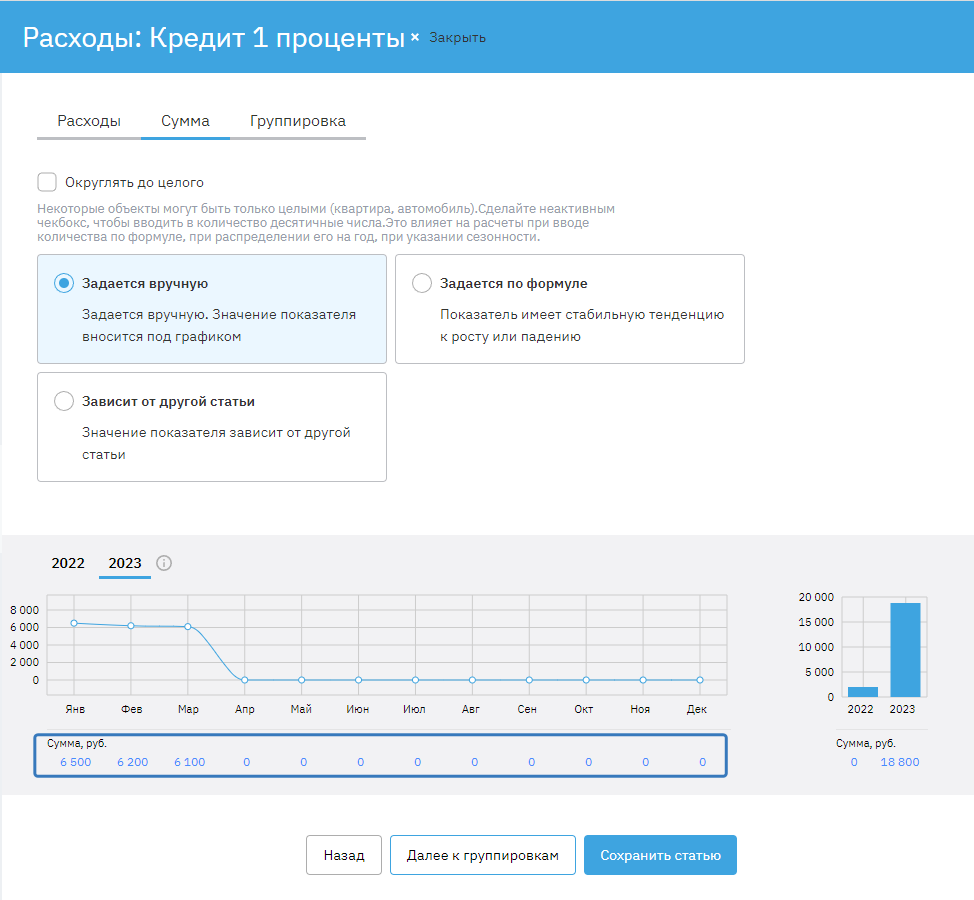Edit the April amount field showing 0
Viewport: 974px width, 900px height.
pos(247,762)
